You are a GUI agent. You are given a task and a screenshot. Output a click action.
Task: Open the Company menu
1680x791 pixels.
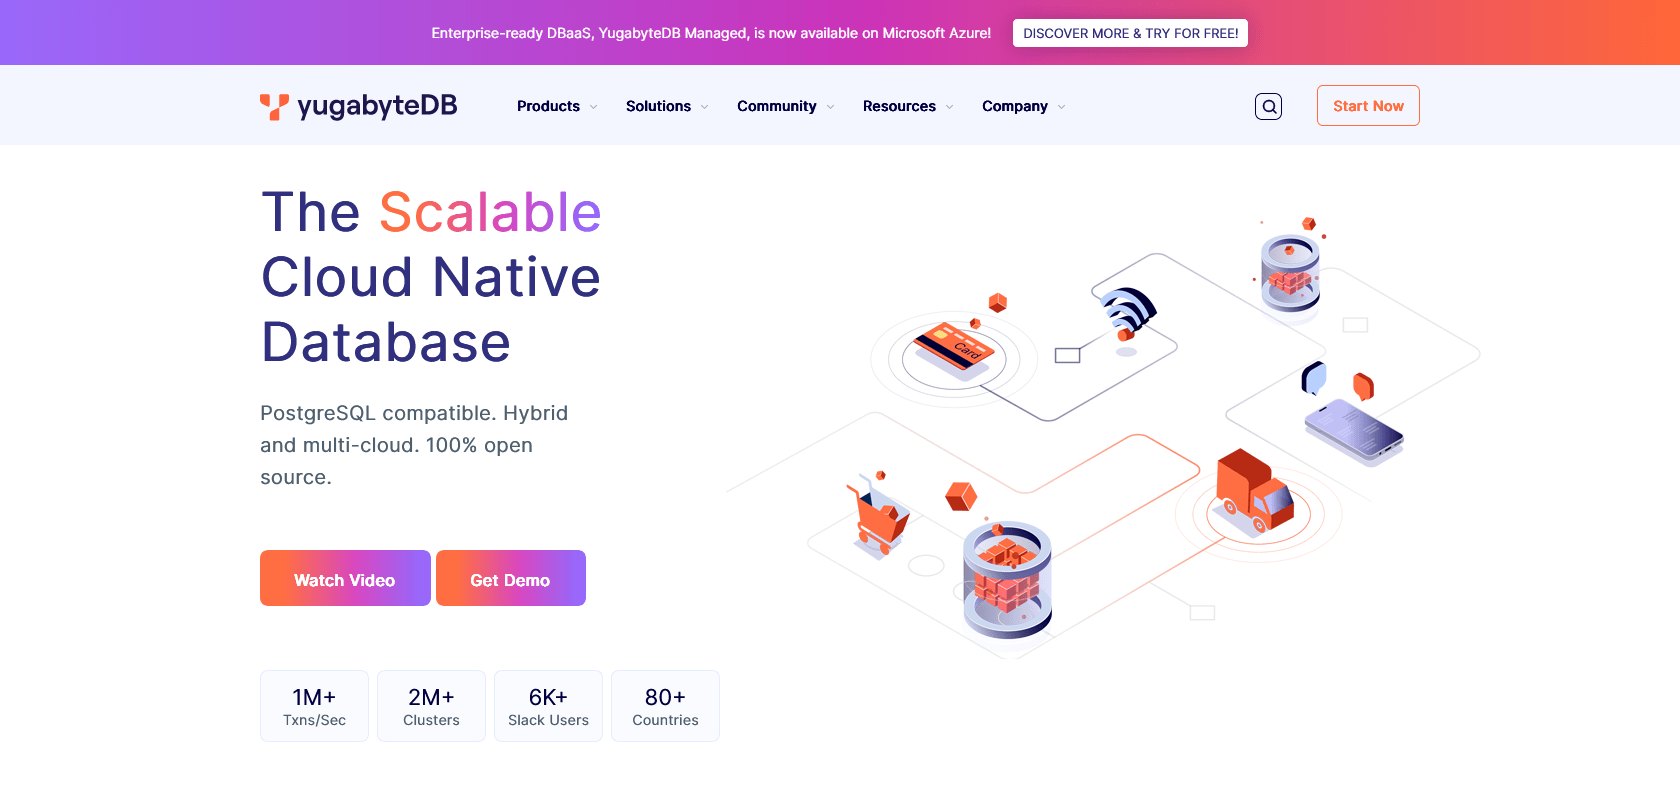[x=1014, y=106]
